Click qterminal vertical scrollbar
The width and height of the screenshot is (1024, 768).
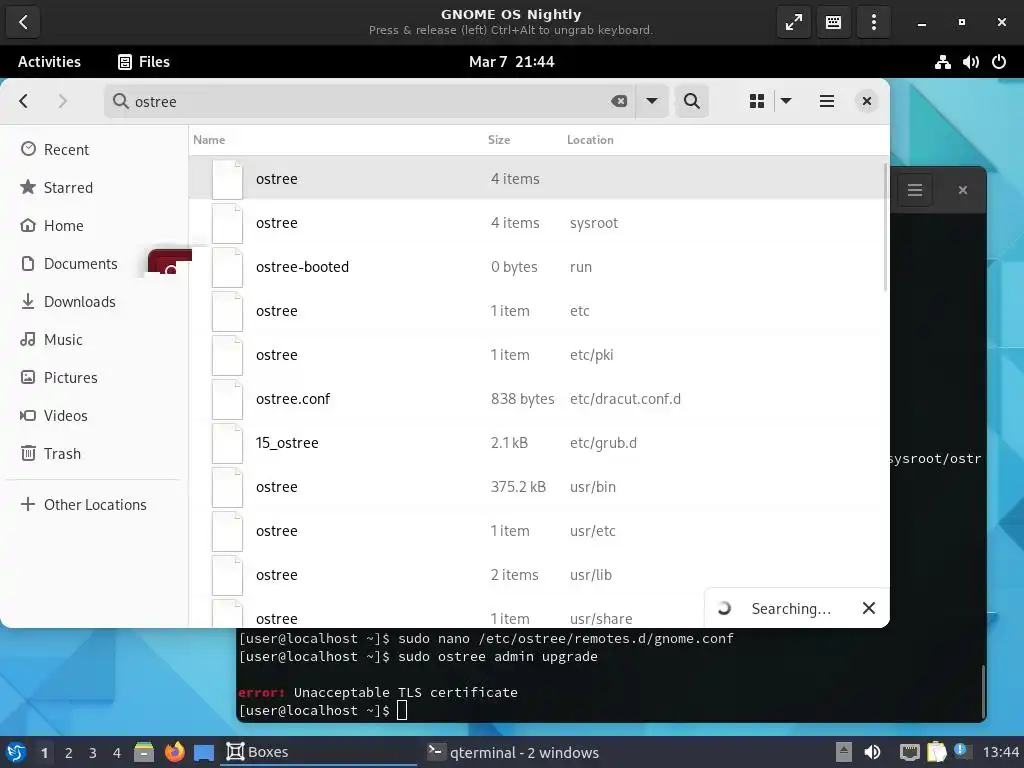click(982, 690)
